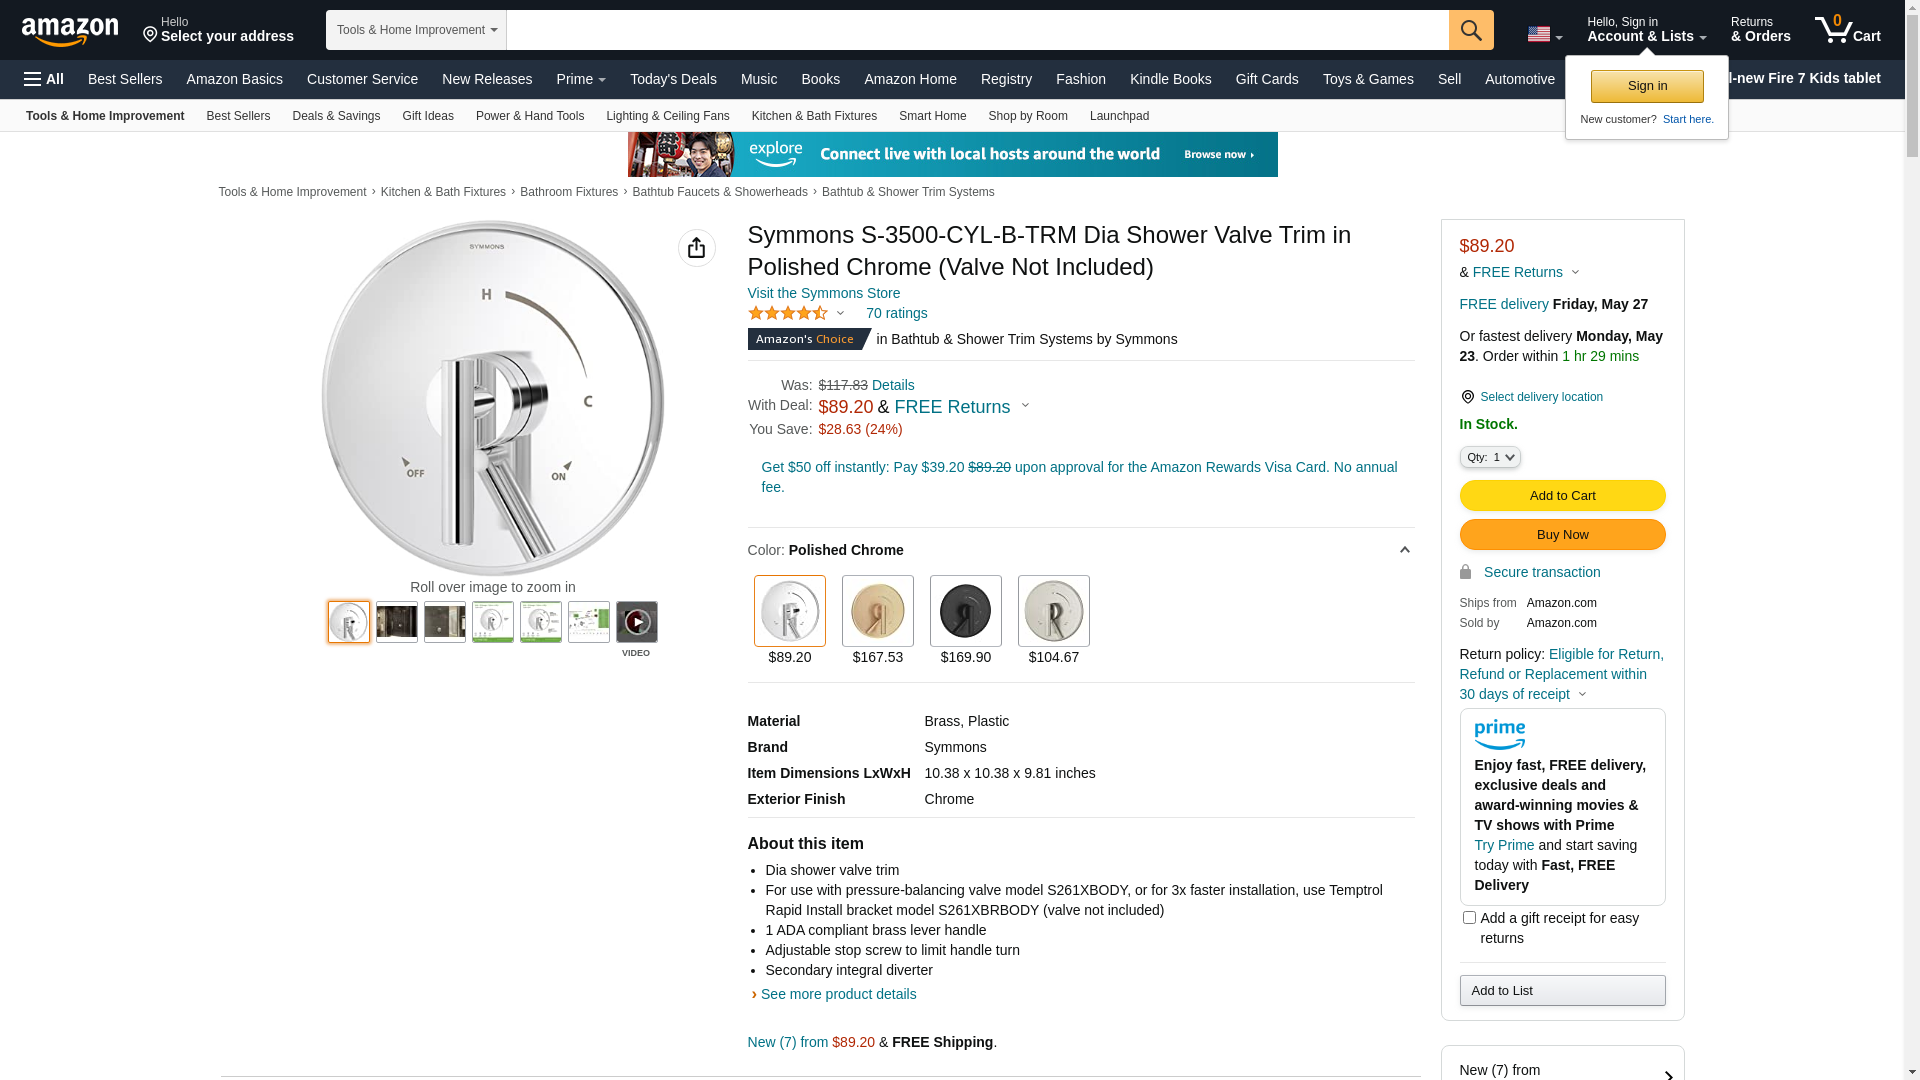Open Power & Hand Tools subcategory
Viewport: 1920px width, 1080px height.
[529, 116]
